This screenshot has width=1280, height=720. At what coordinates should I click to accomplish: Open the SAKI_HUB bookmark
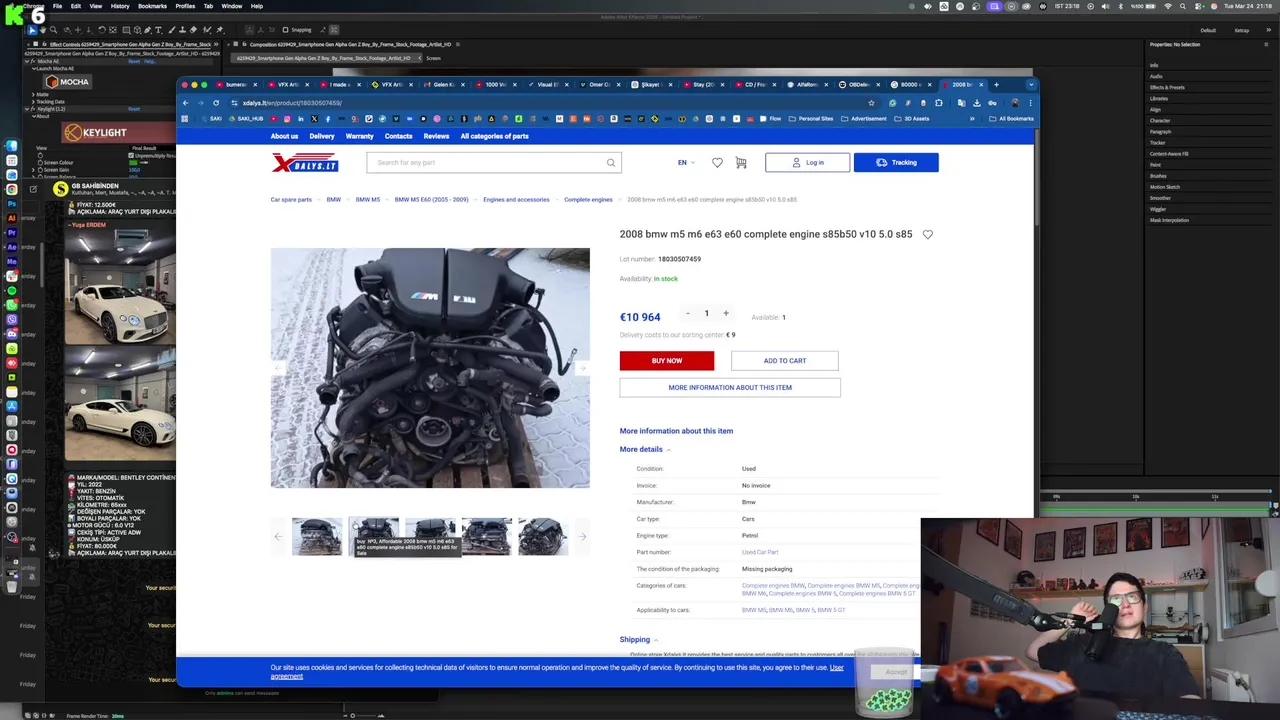coord(246,119)
